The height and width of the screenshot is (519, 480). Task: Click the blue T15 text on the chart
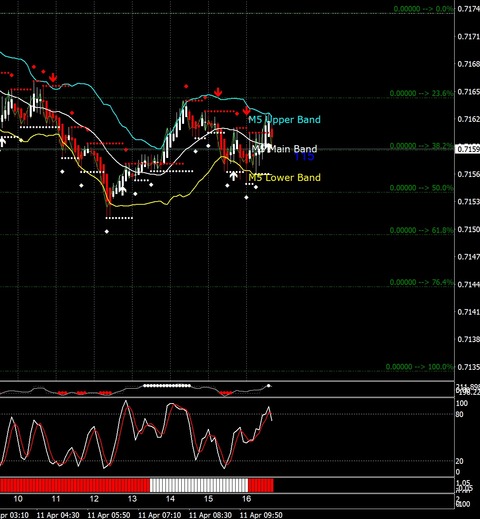304,156
